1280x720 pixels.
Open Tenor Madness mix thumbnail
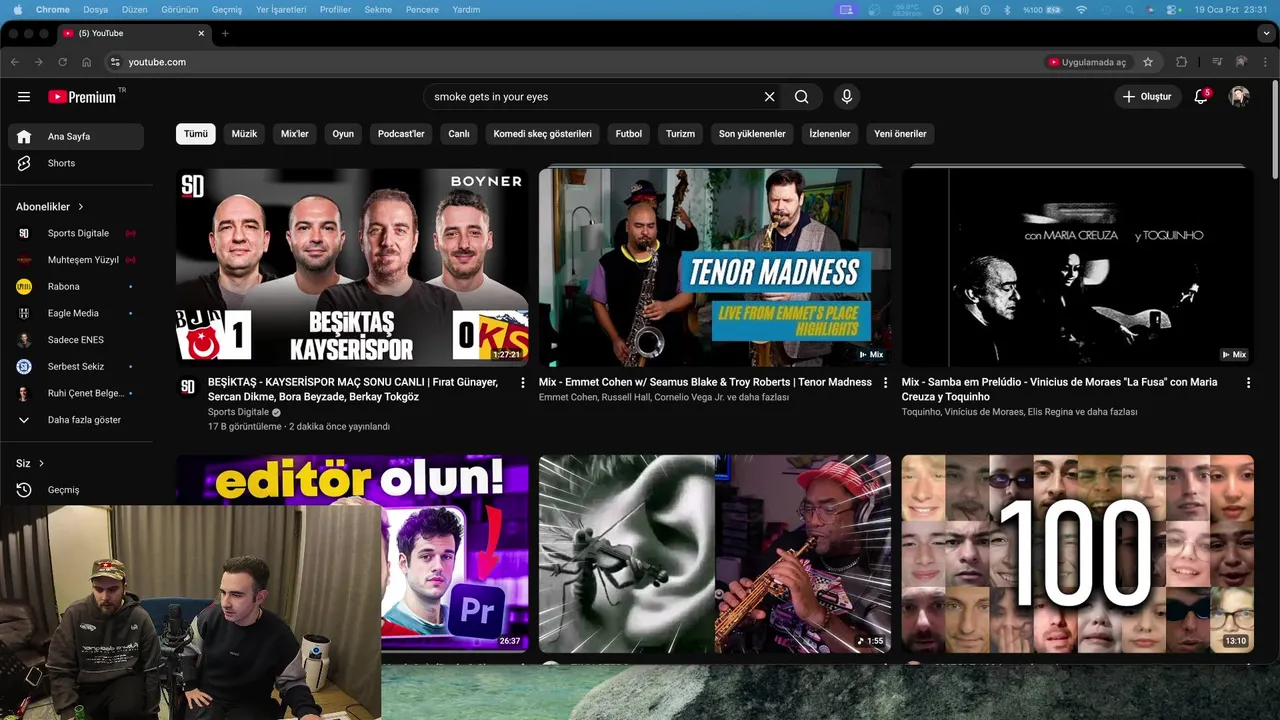point(715,266)
